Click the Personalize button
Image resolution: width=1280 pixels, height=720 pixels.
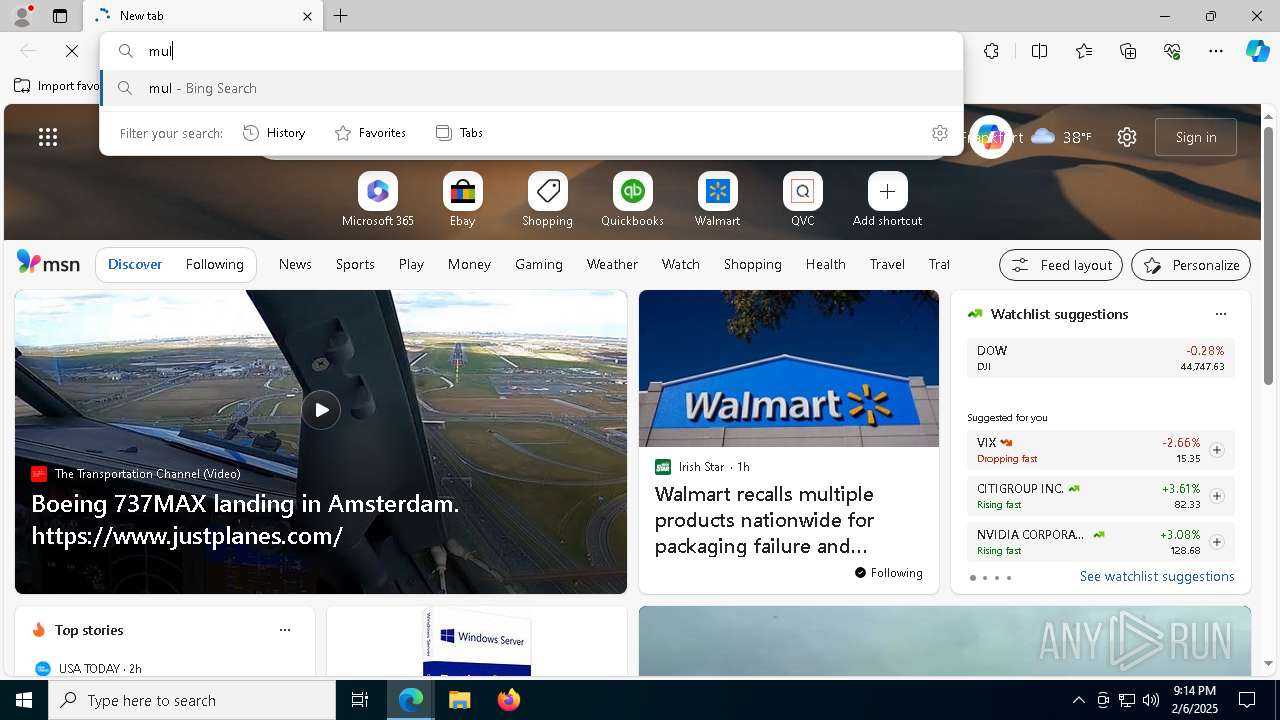point(1191,265)
